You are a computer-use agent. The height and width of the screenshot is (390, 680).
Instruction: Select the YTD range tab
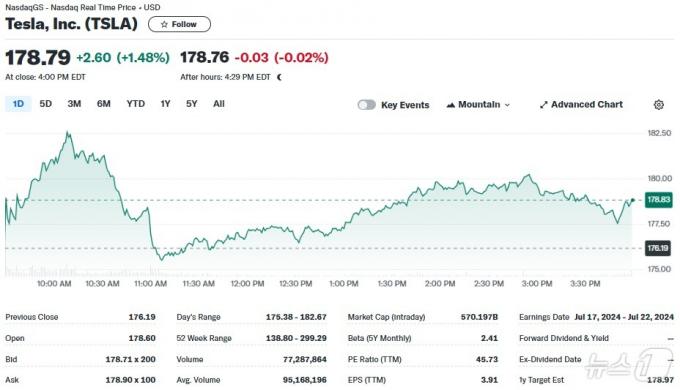[136, 104]
